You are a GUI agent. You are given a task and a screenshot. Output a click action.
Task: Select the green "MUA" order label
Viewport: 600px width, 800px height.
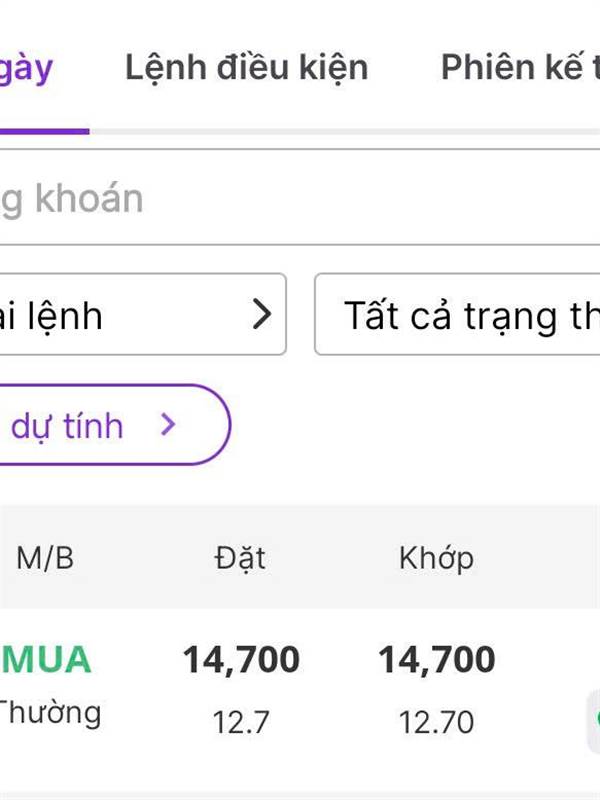(x=46, y=660)
